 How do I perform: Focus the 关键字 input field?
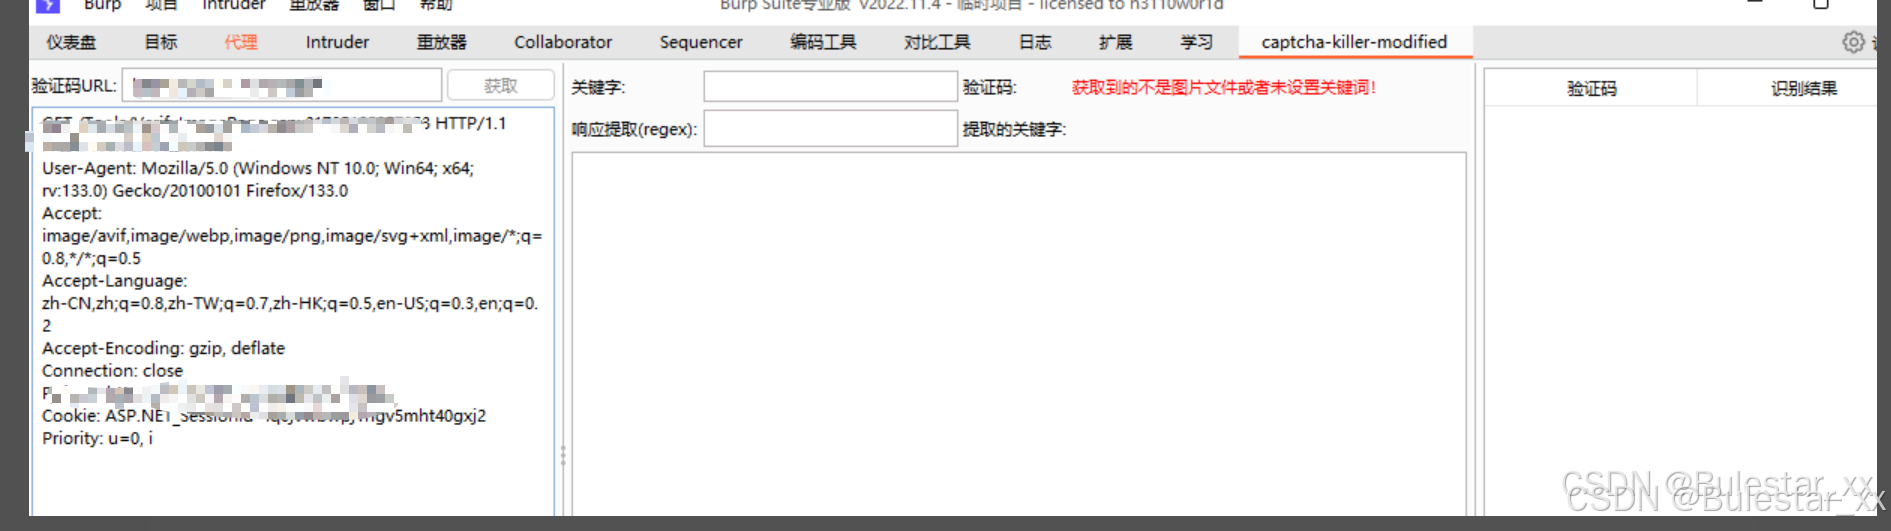click(x=830, y=87)
